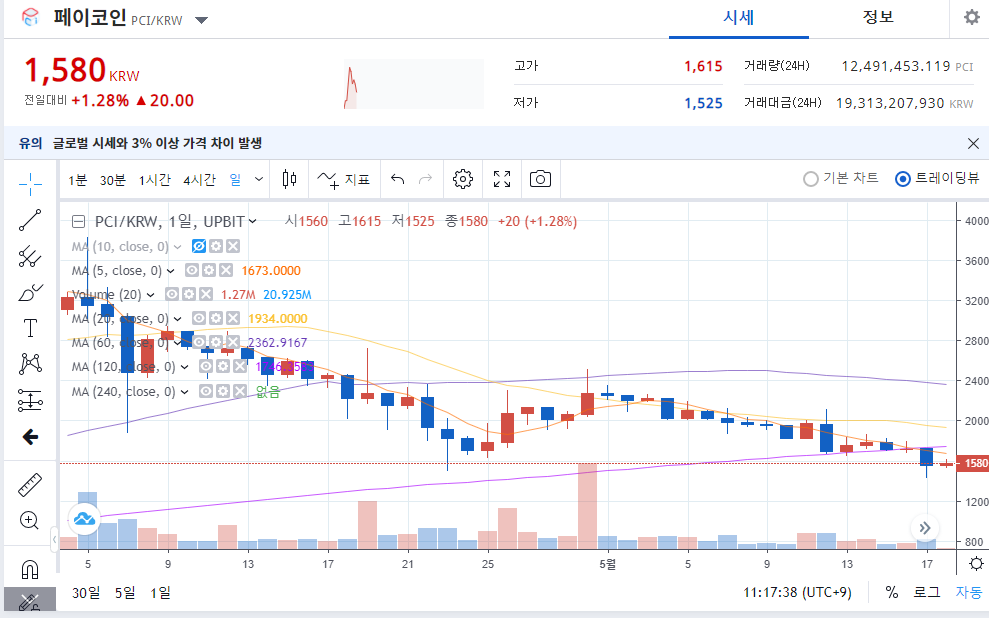Expand the MA (5, close, 0) chevron
The height and width of the screenshot is (618, 989).
(x=170, y=271)
